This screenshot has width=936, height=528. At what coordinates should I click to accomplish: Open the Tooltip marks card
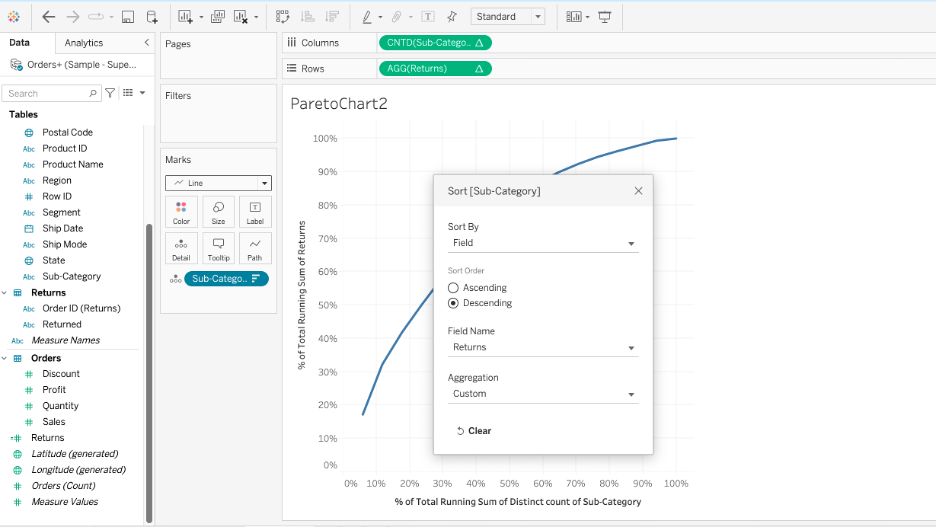coord(218,248)
